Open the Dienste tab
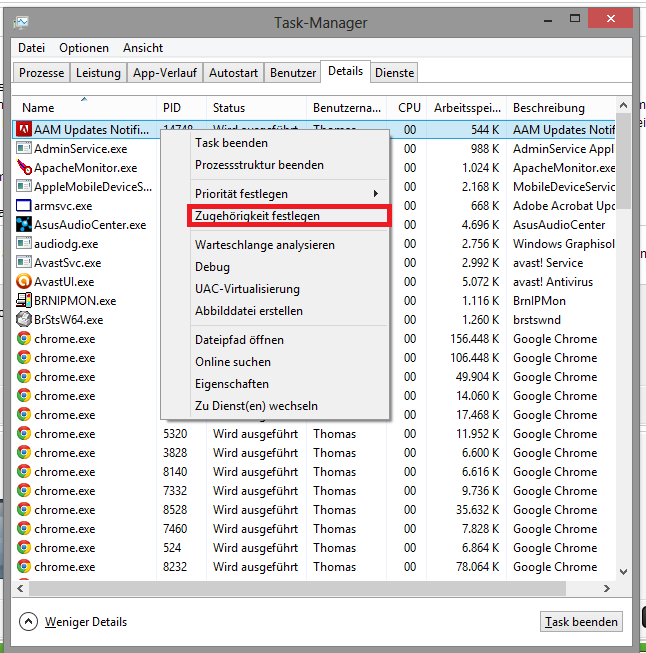Image resolution: width=646 pixels, height=653 pixels. click(394, 73)
